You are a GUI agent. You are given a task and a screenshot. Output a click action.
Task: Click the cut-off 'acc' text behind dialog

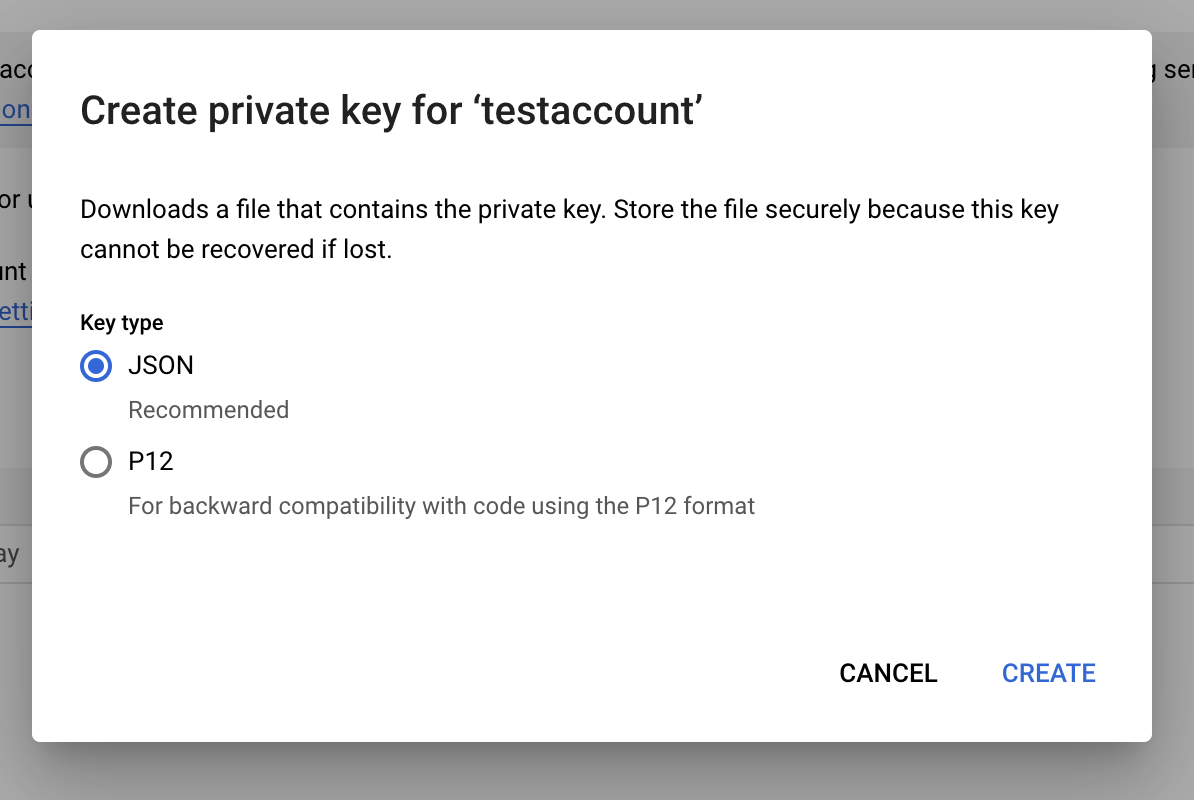pyautogui.click(x=16, y=70)
